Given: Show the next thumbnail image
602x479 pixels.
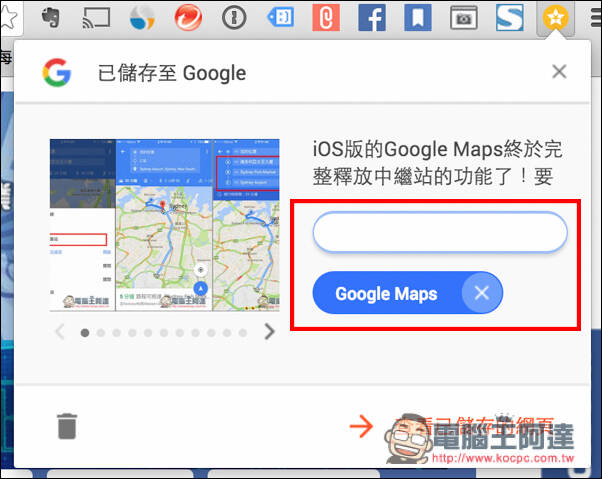Looking at the screenshot, I should point(270,332).
